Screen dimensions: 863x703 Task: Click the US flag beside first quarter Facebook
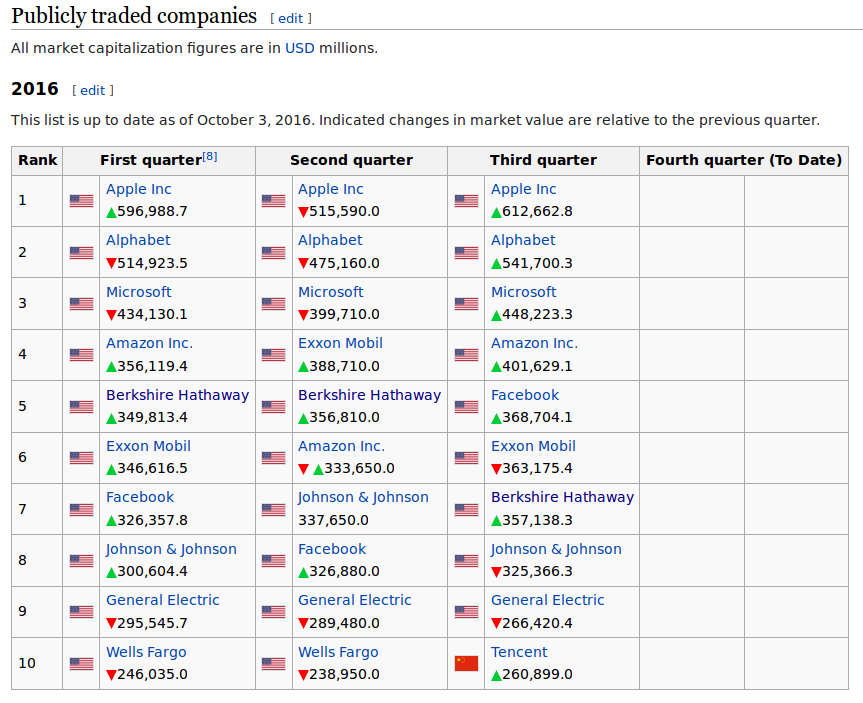click(81, 510)
